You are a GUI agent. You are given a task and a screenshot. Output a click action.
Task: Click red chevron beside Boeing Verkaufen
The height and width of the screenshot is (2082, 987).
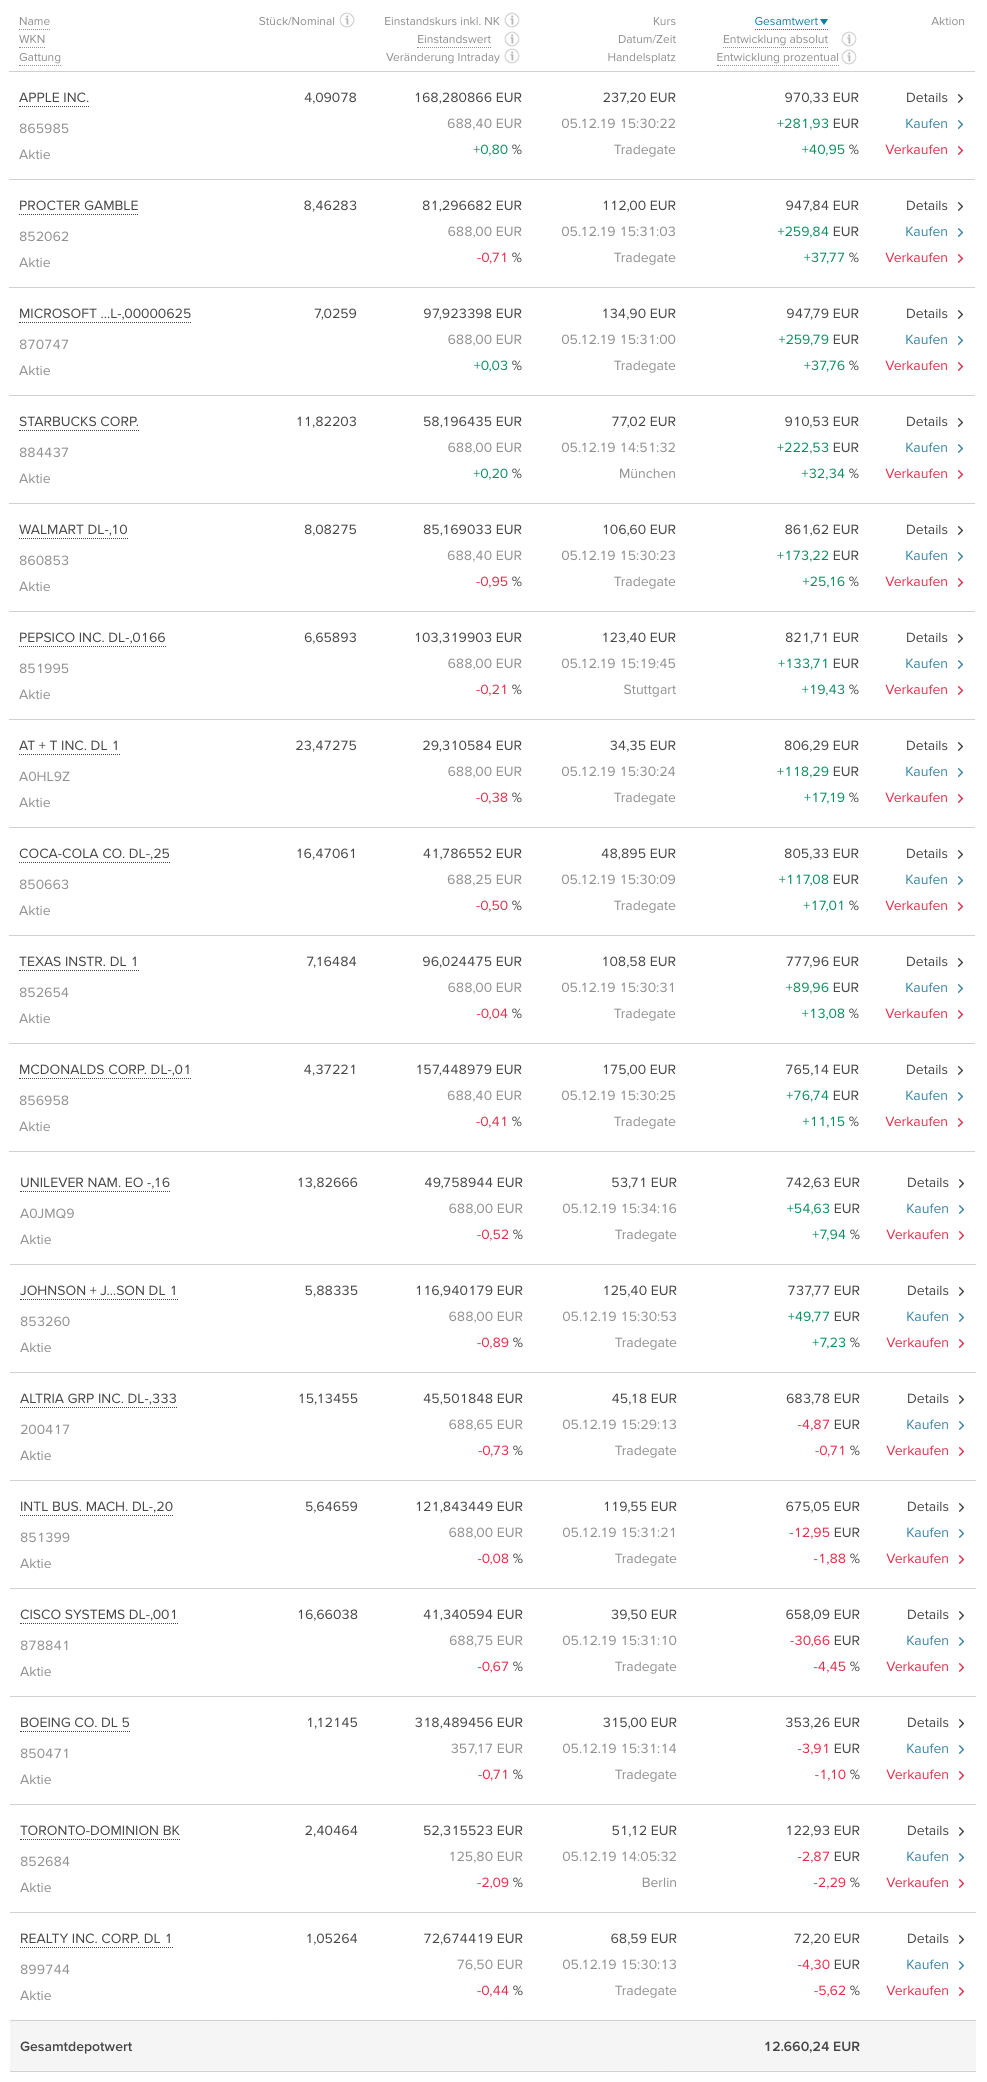click(x=961, y=1775)
